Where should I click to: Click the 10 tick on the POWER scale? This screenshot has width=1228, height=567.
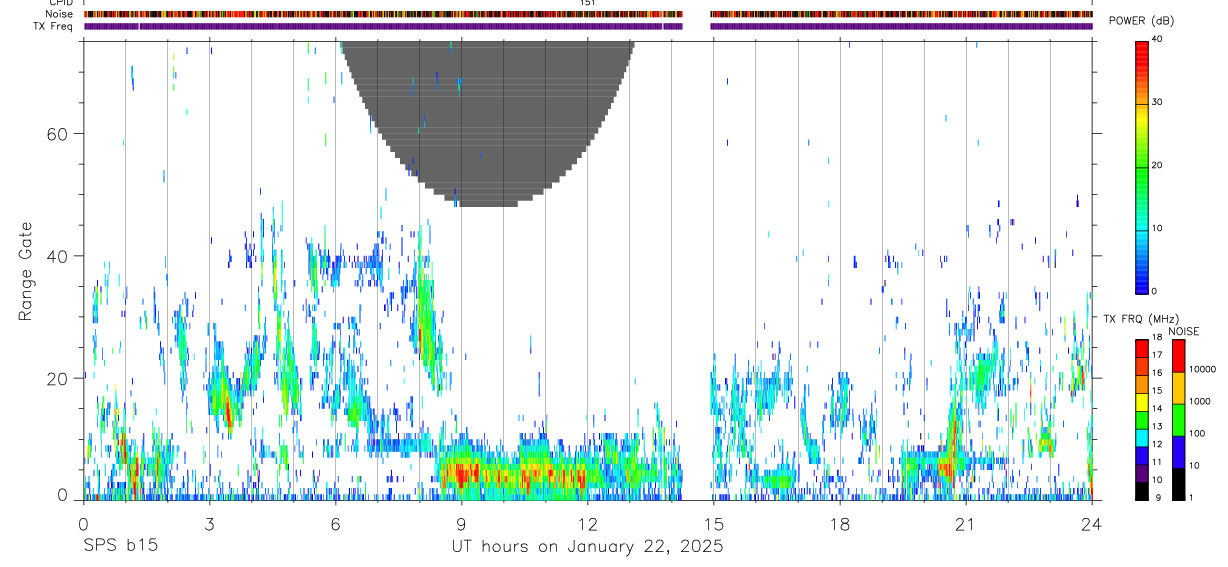click(x=1158, y=228)
